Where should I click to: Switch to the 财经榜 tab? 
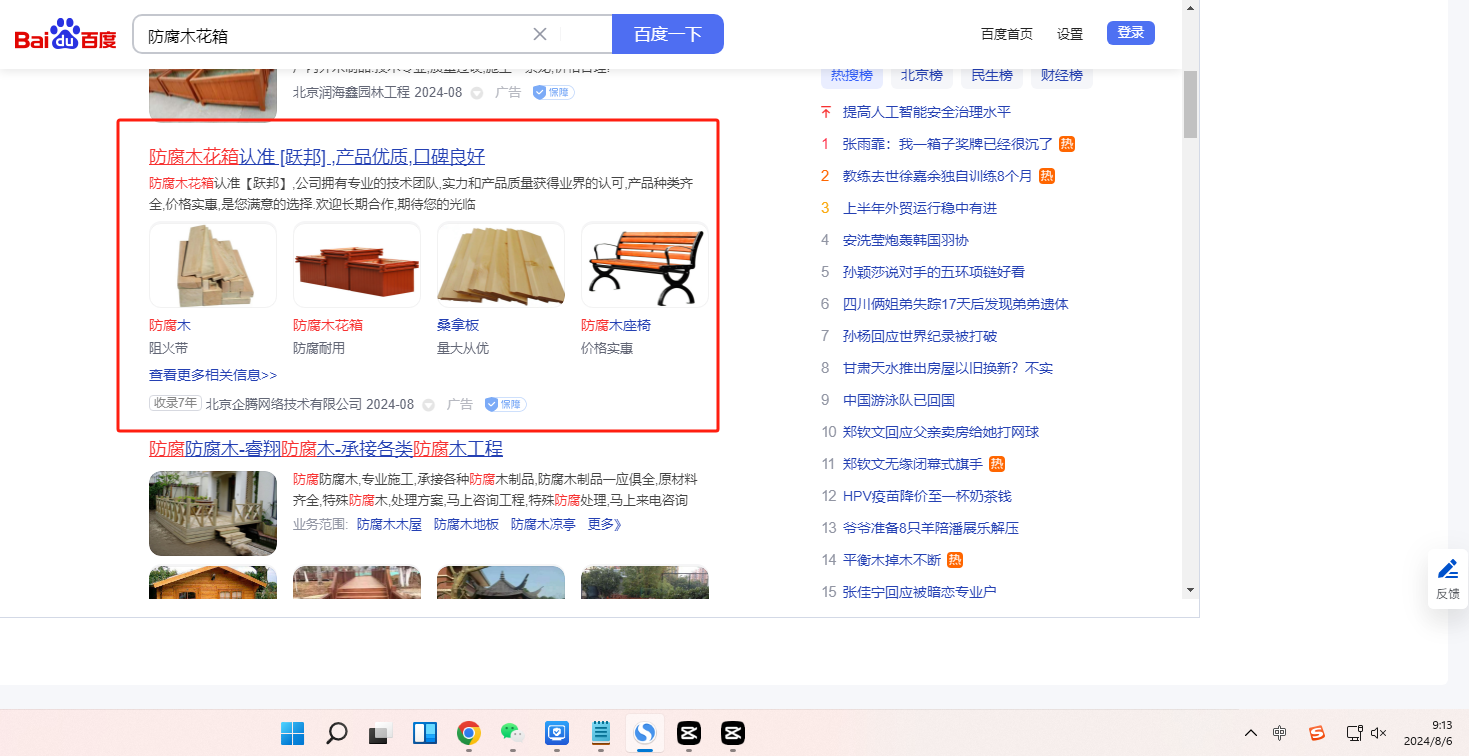point(1062,75)
